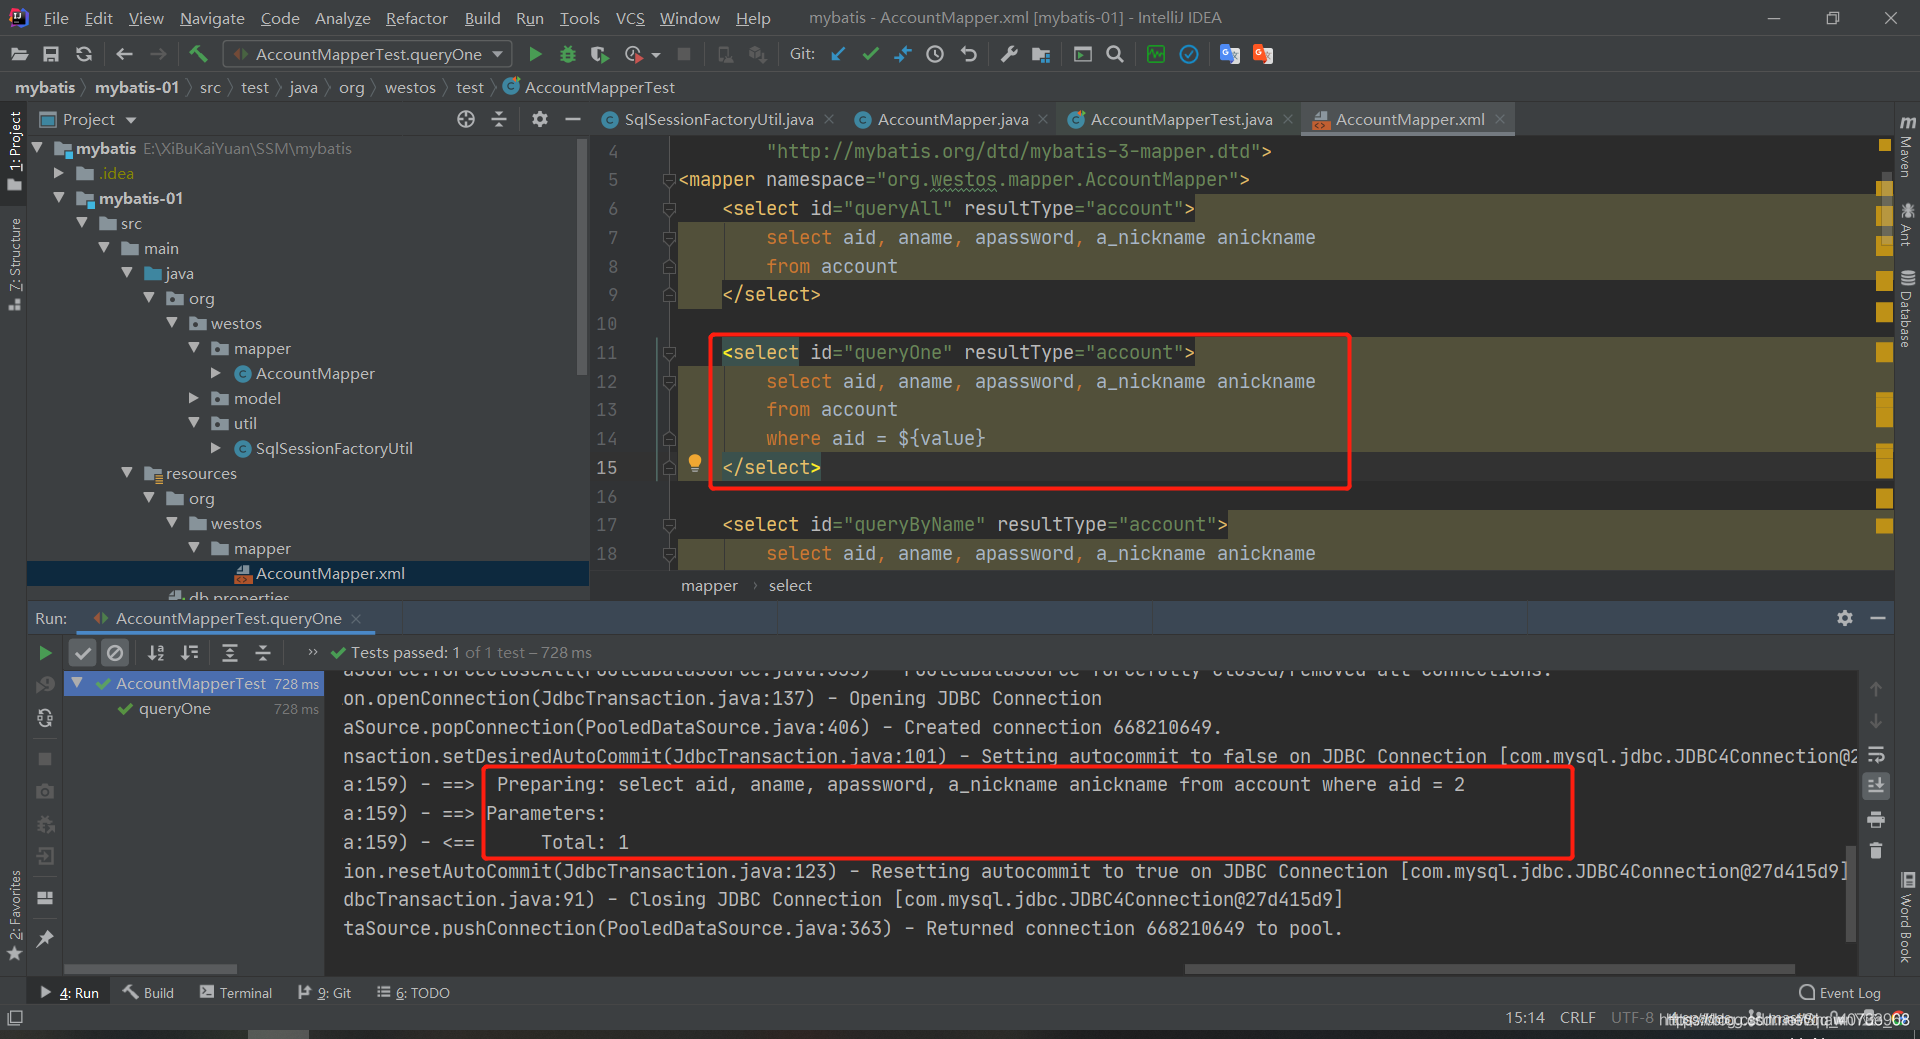The width and height of the screenshot is (1920, 1039).
Task: Git commit green checkmark icon
Action: point(870,54)
